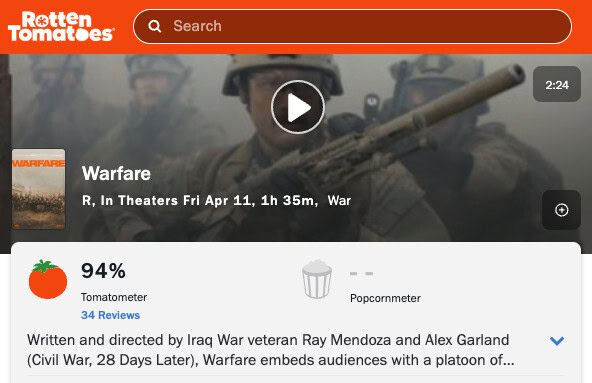The width and height of the screenshot is (592, 383).
Task: Click the release info line under the title
Action: pos(216,201)
